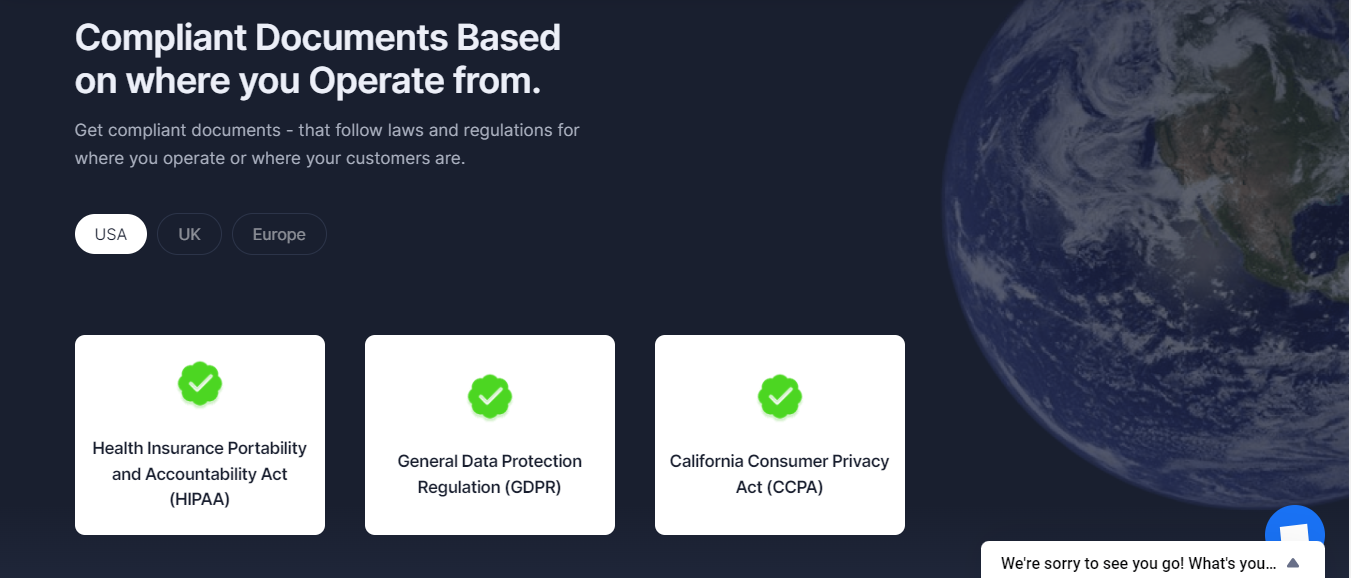Viewport: 1351px width, 578px height.
Task: Click the "Get compliant documents" description line
Action: [x=327, y=130]
